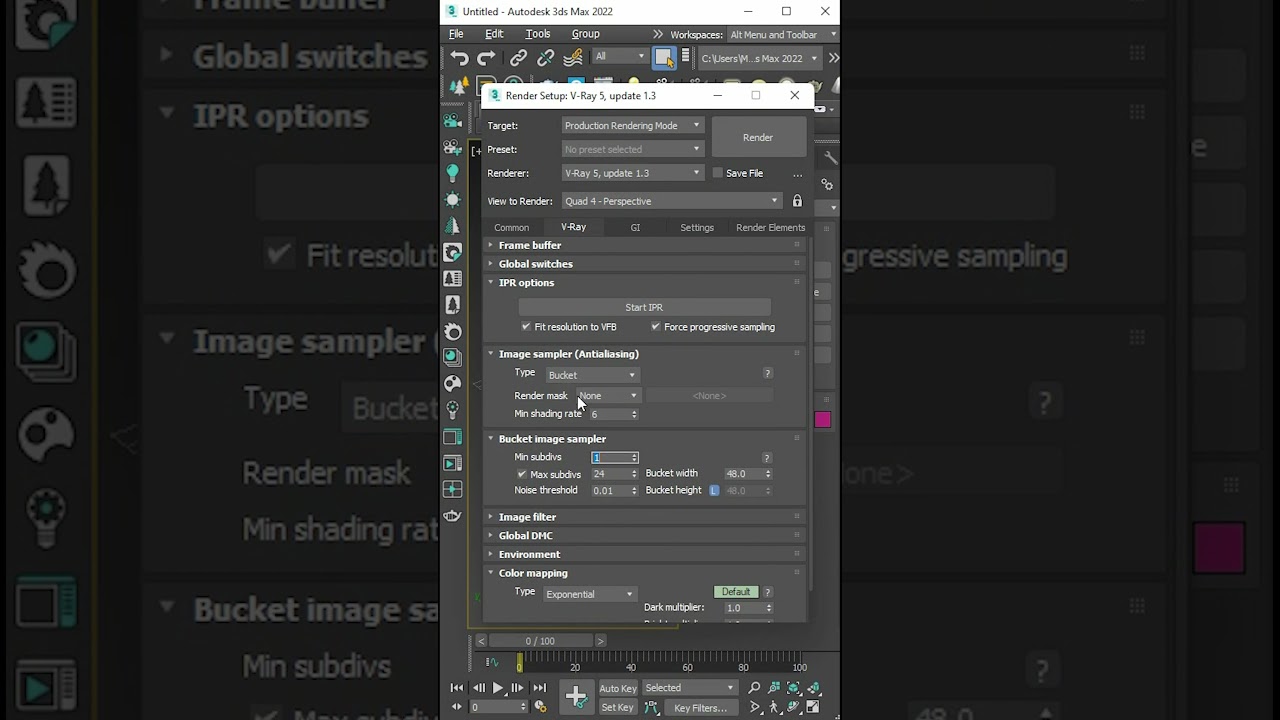Click the fire-ring icon in the left toolbar
This screenshot has height=720, width=1280.
452,331
